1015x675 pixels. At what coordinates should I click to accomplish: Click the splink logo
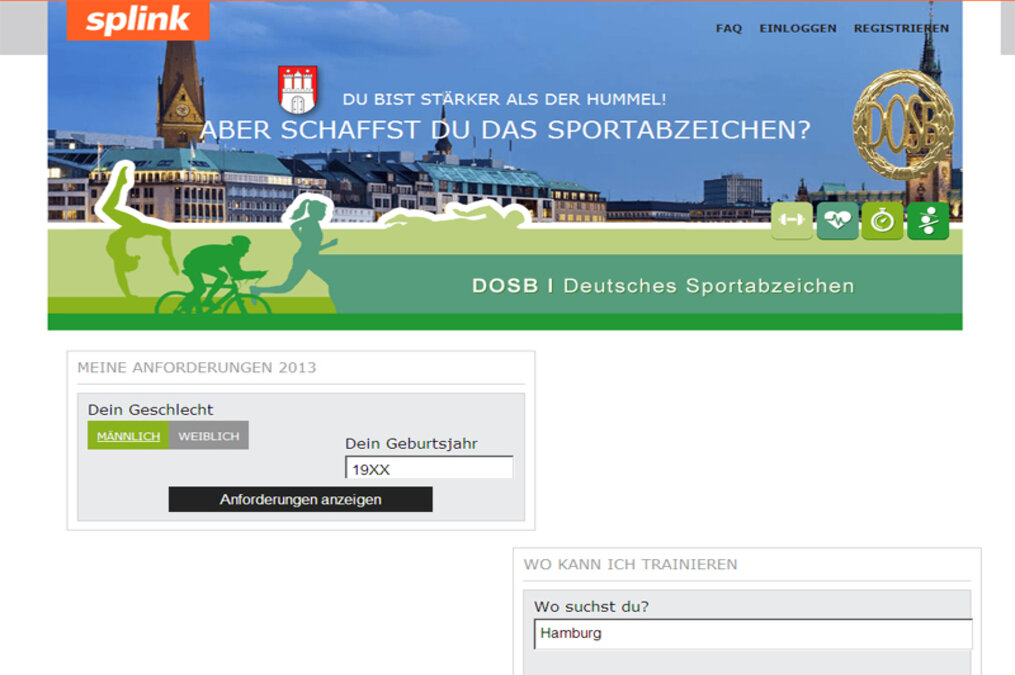[x=138, y=21]
